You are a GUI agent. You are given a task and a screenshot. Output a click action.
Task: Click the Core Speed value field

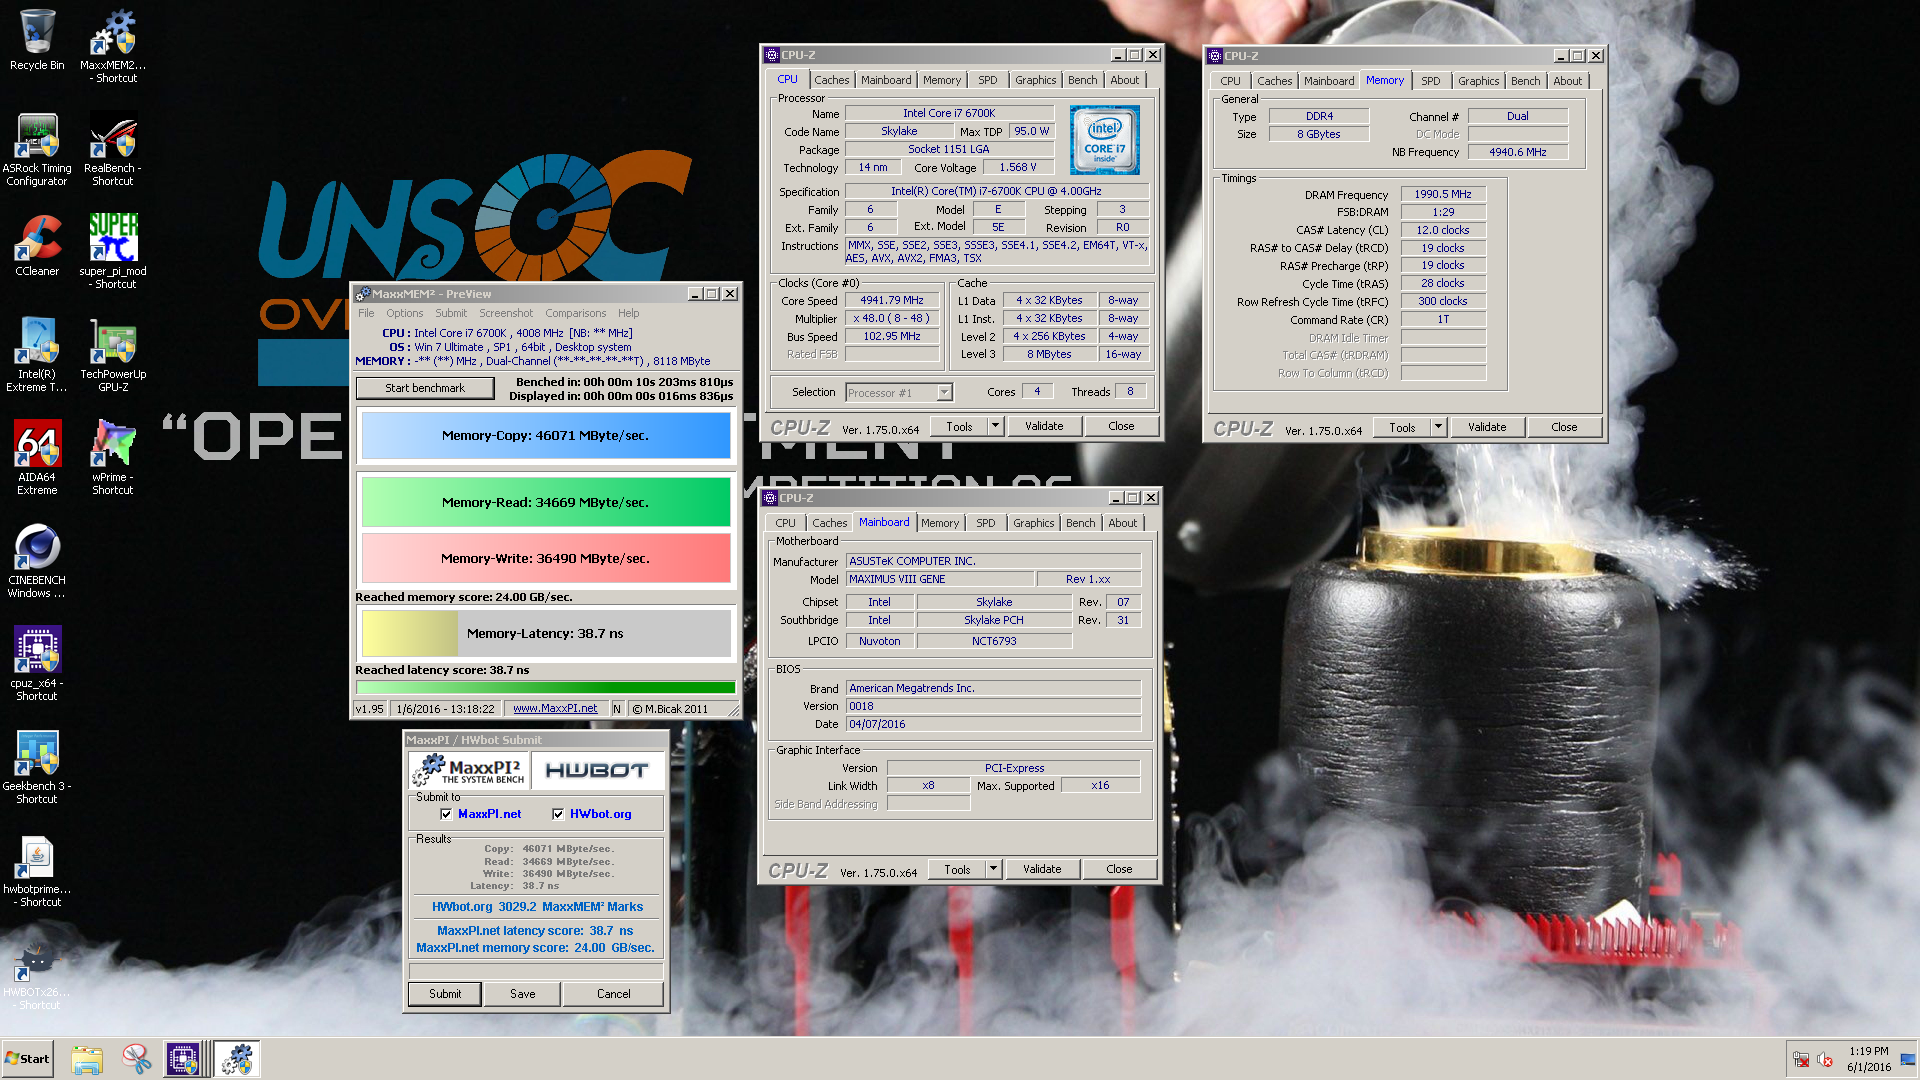coord(892,300)
